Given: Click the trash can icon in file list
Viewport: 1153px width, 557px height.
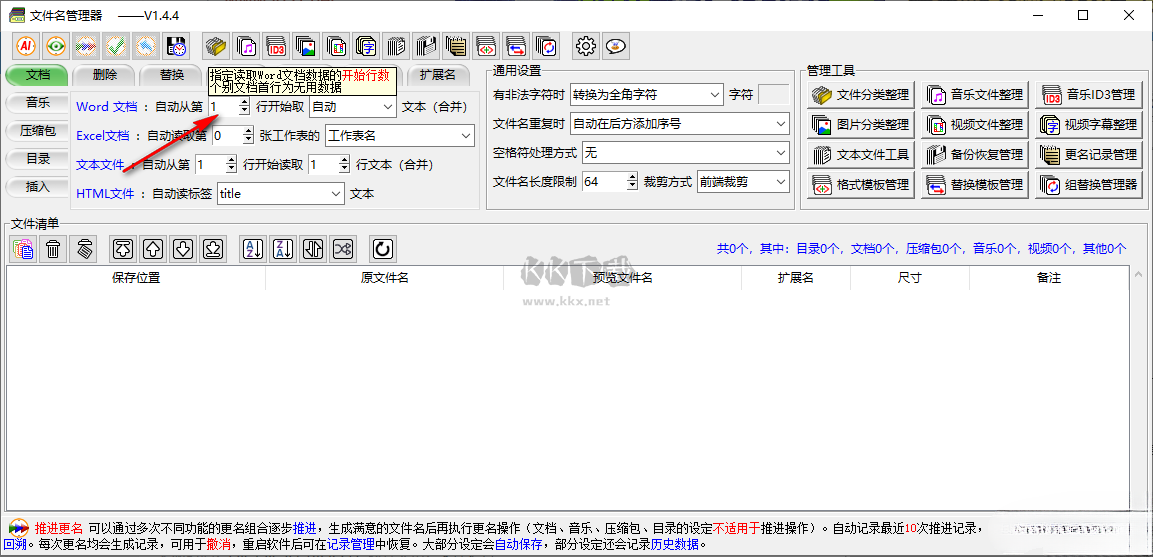Looking at the screenshot, I should [53, 249].
